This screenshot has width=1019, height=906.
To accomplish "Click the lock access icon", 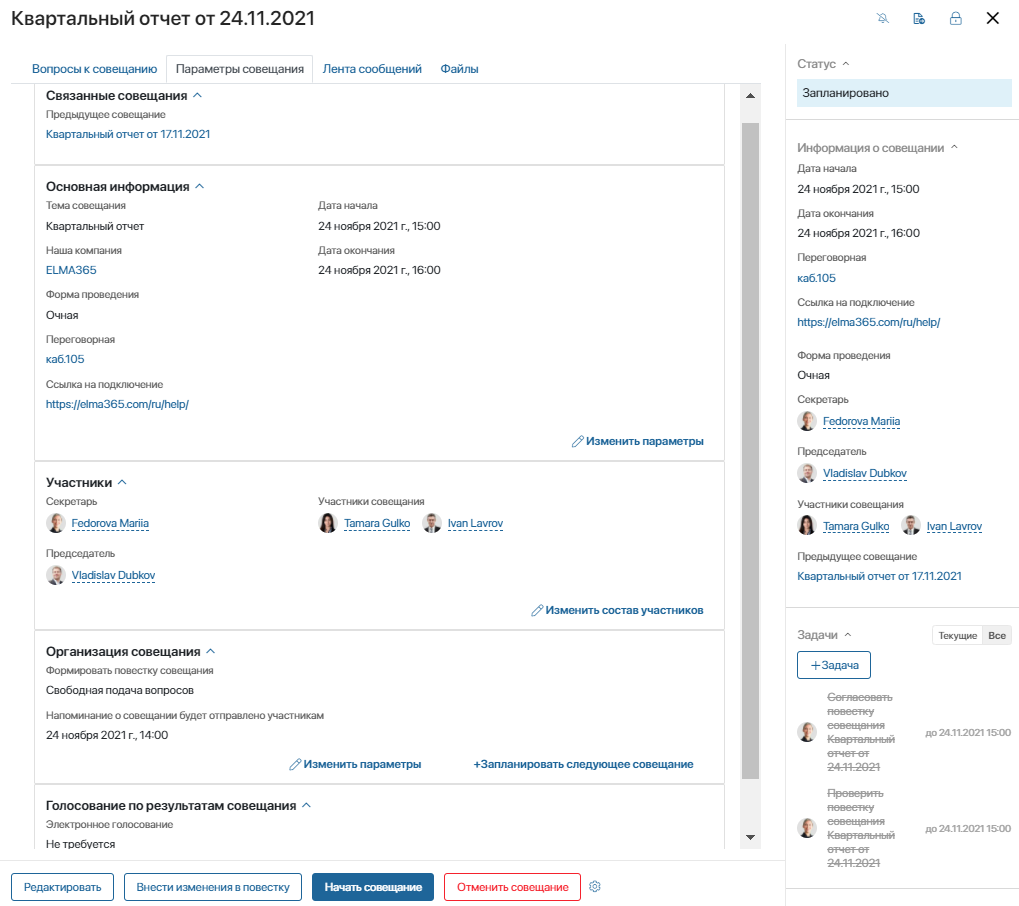I will tap(955, 18).
